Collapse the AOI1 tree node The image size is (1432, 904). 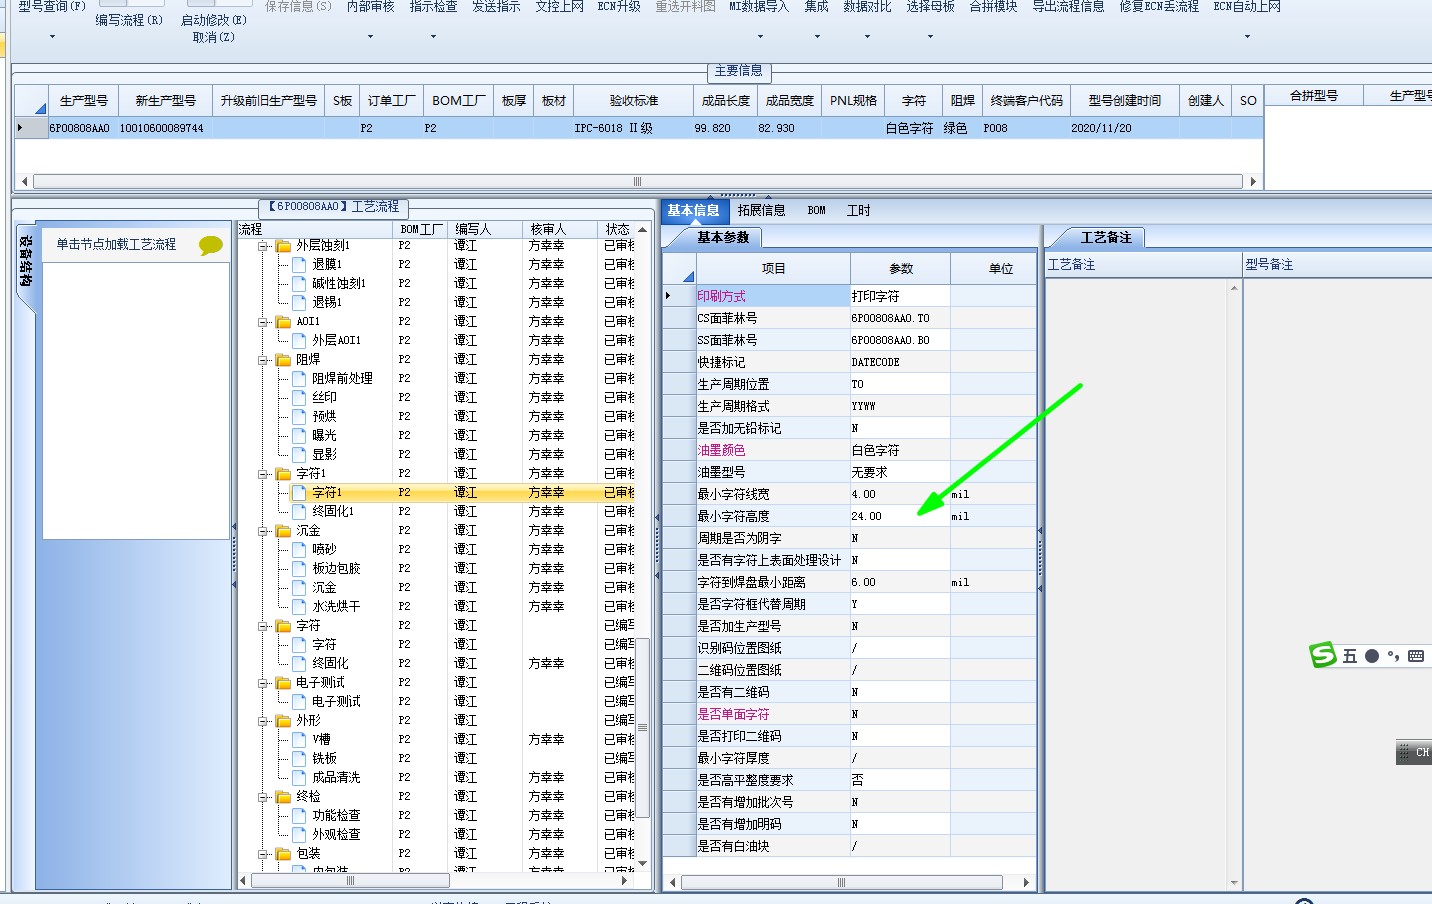(263, 322)
